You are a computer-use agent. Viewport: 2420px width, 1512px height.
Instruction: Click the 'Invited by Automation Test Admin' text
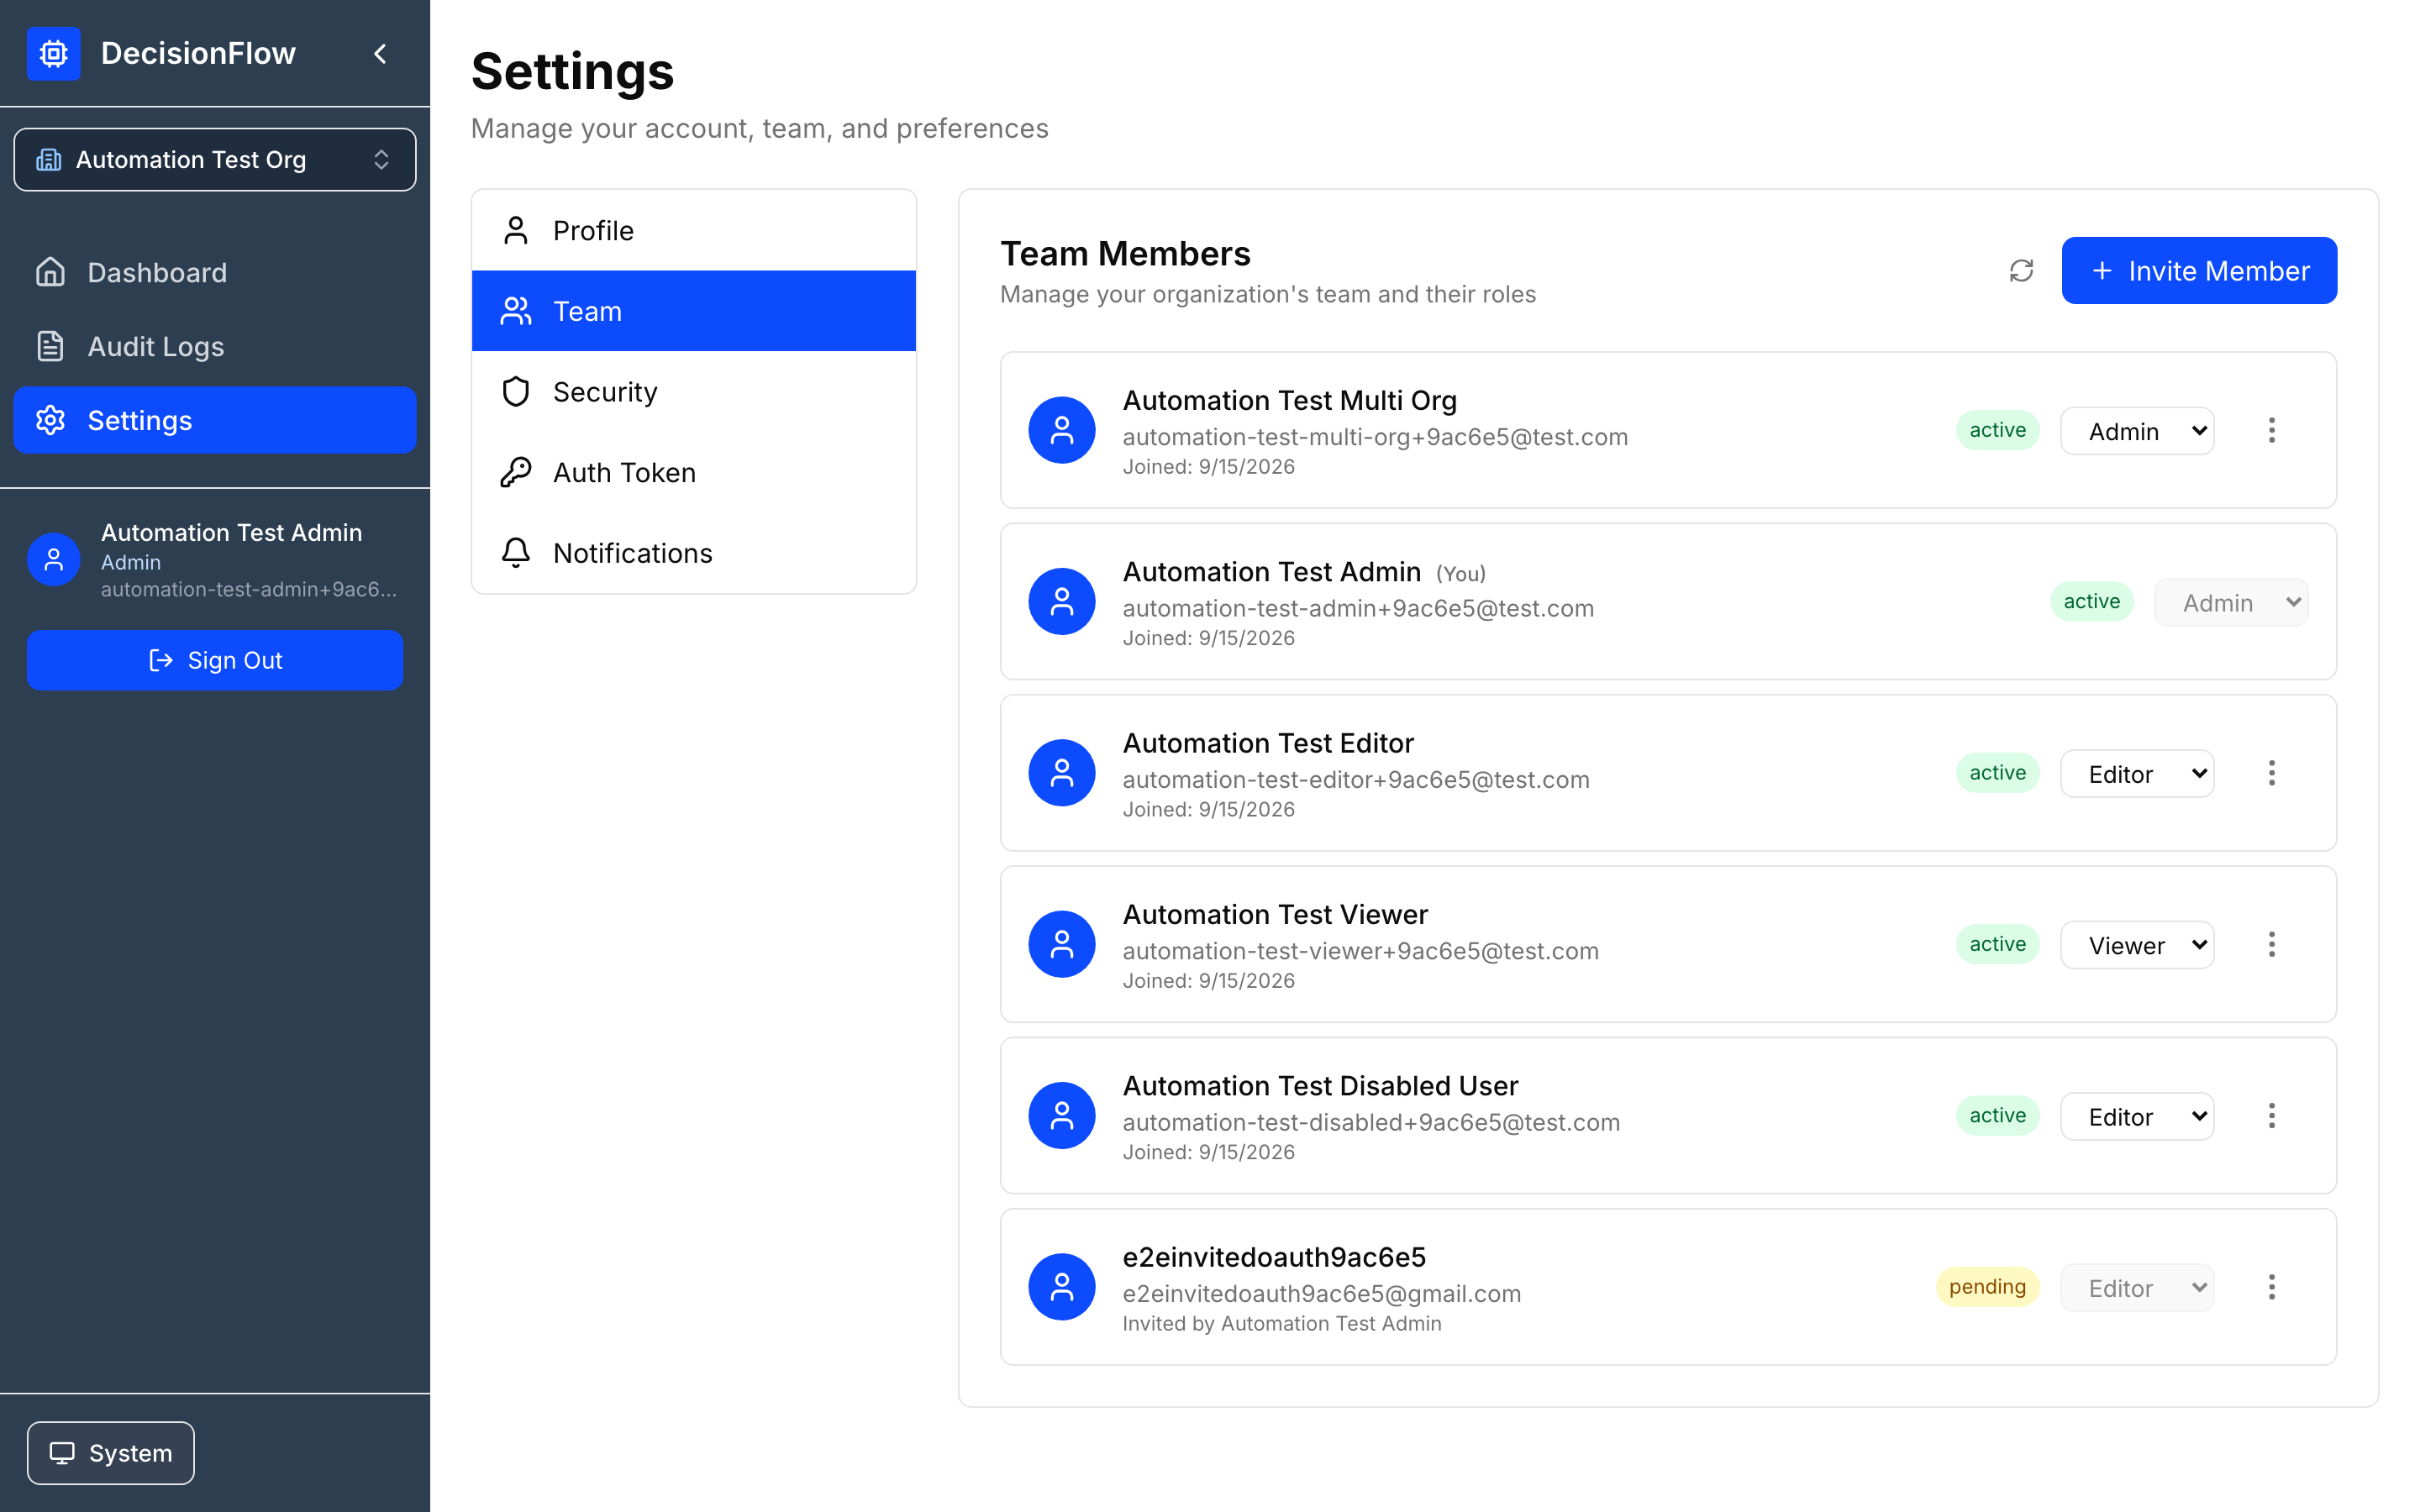coord(1282,1324)
